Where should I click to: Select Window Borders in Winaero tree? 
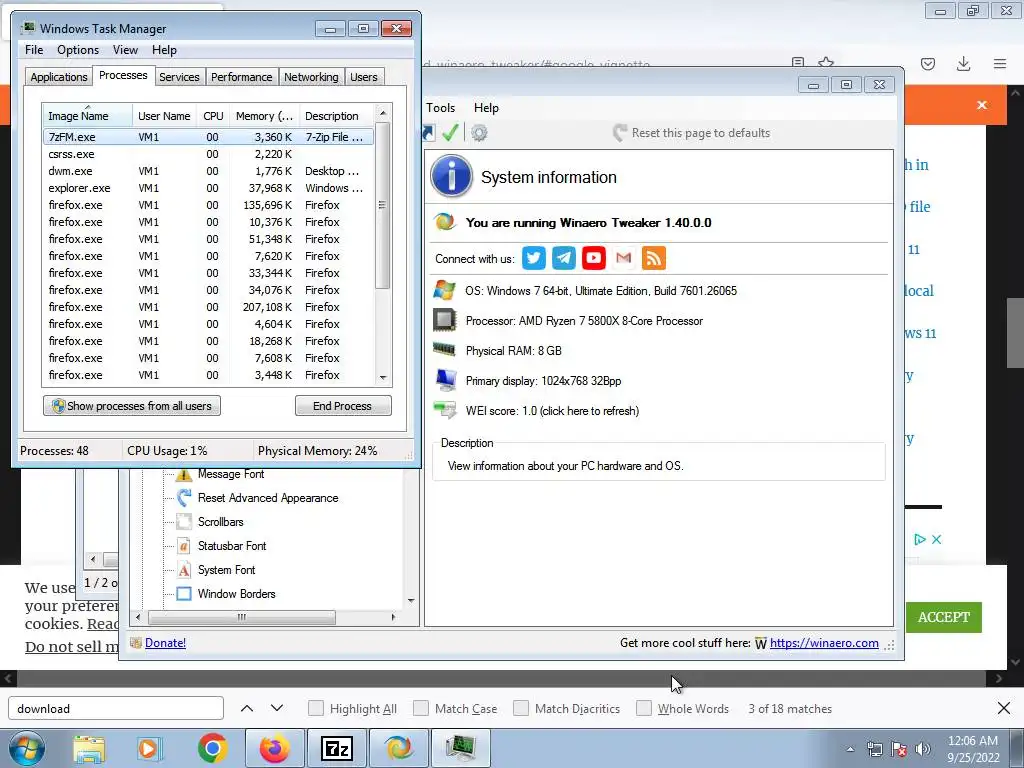[x=236, y=594]
